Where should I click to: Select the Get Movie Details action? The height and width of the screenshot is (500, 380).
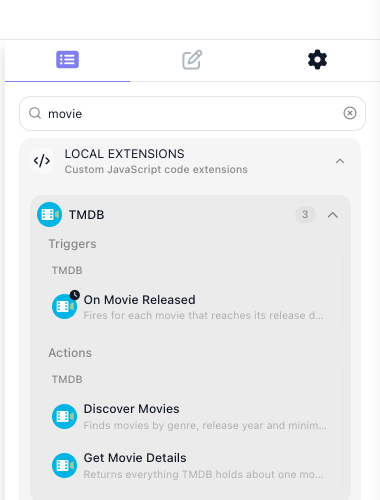tap(190, 465)
